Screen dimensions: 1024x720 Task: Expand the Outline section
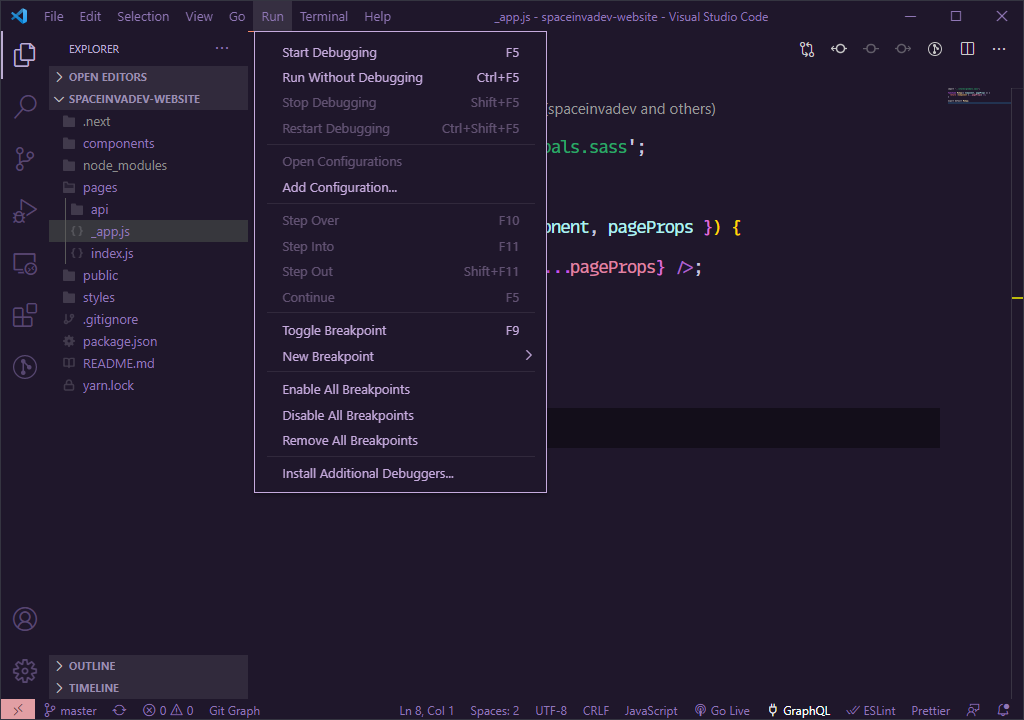pyautogui.click(x=148, y=666)
